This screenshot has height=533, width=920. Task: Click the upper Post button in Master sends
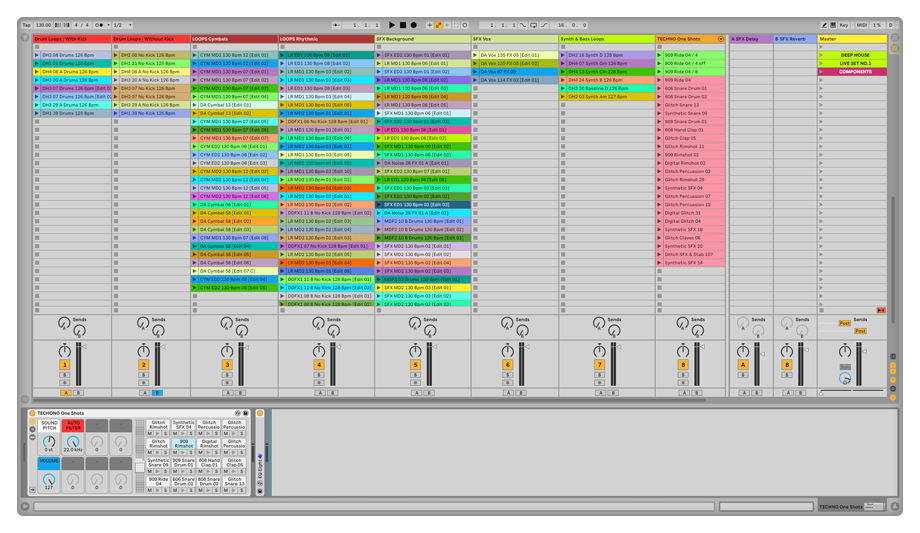[844, 323]
